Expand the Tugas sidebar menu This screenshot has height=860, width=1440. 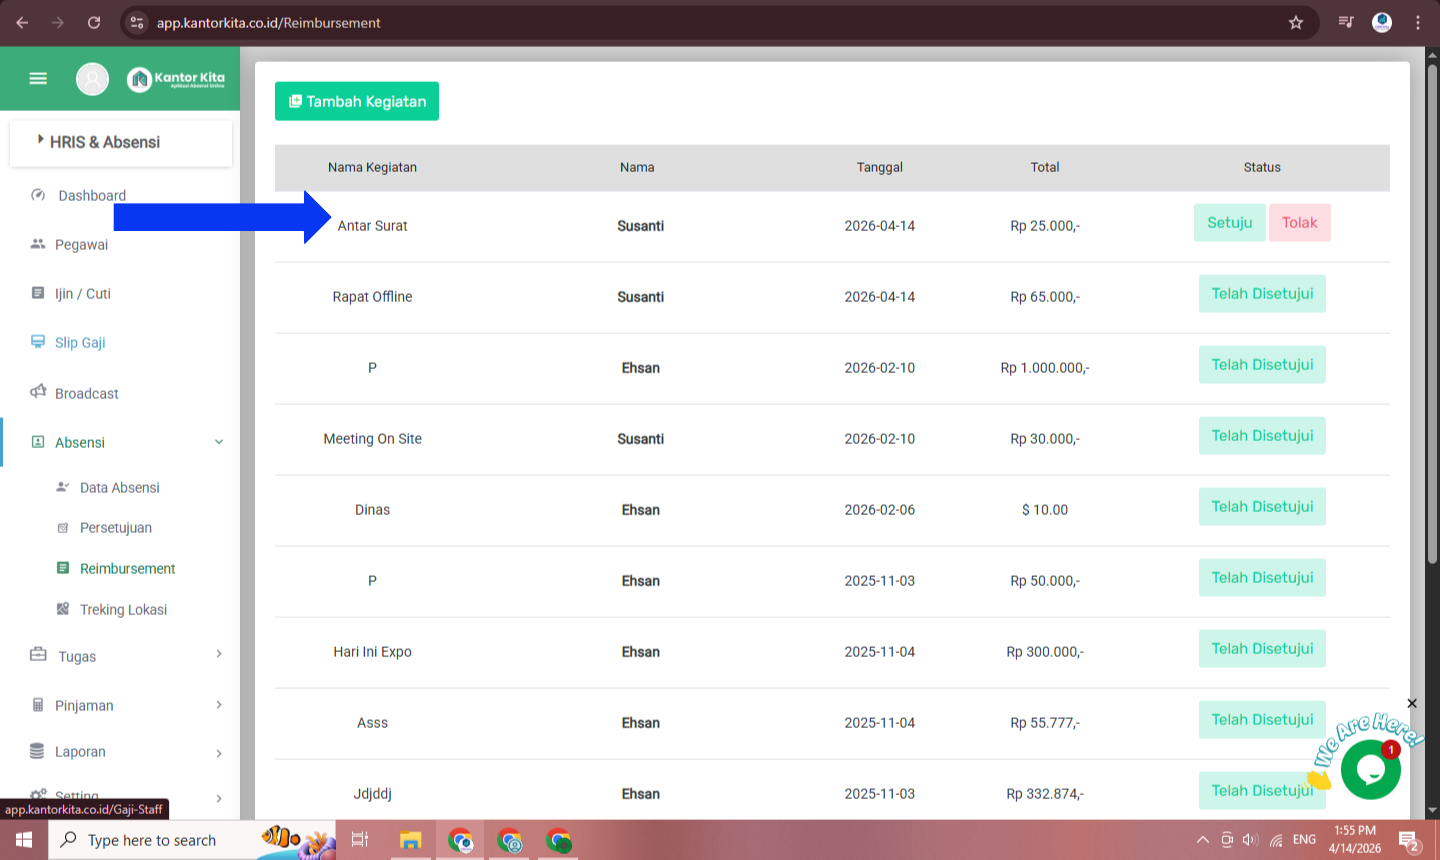click(x=219, y=655)
